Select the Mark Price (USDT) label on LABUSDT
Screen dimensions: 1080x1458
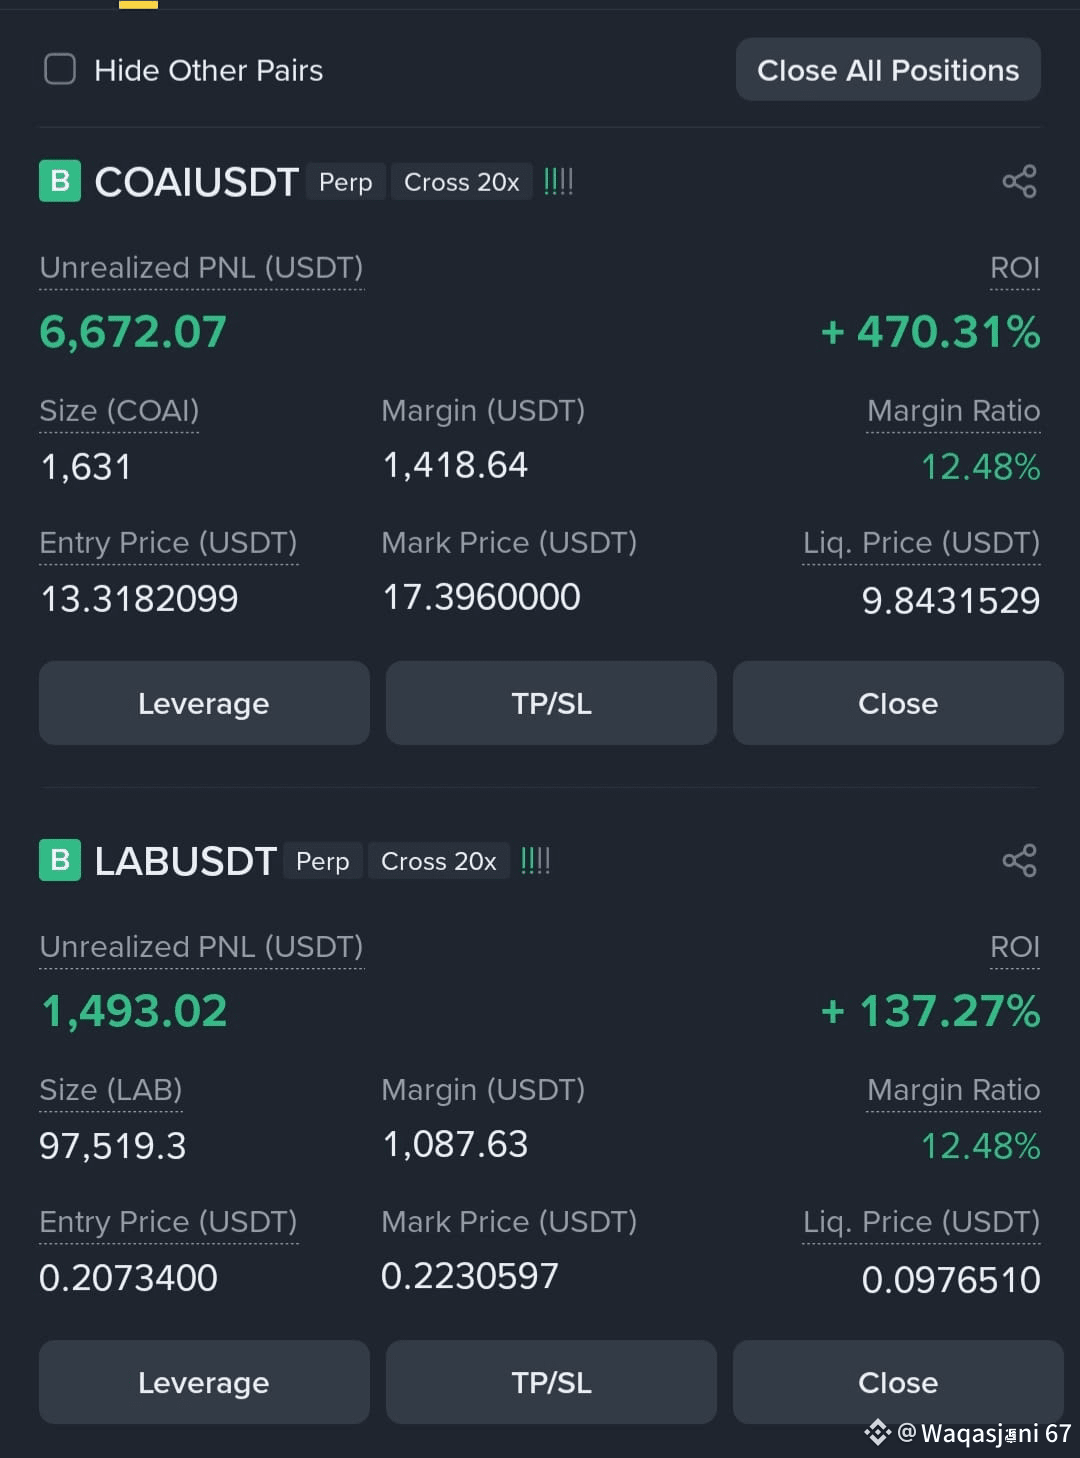click(509, 1222)
